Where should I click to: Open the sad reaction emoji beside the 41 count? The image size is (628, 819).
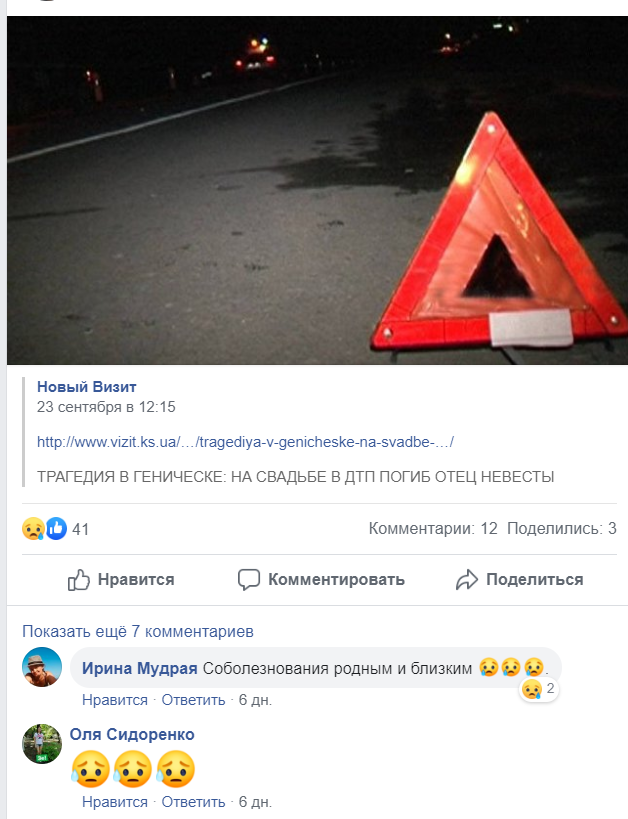click(x=33, y=529)
